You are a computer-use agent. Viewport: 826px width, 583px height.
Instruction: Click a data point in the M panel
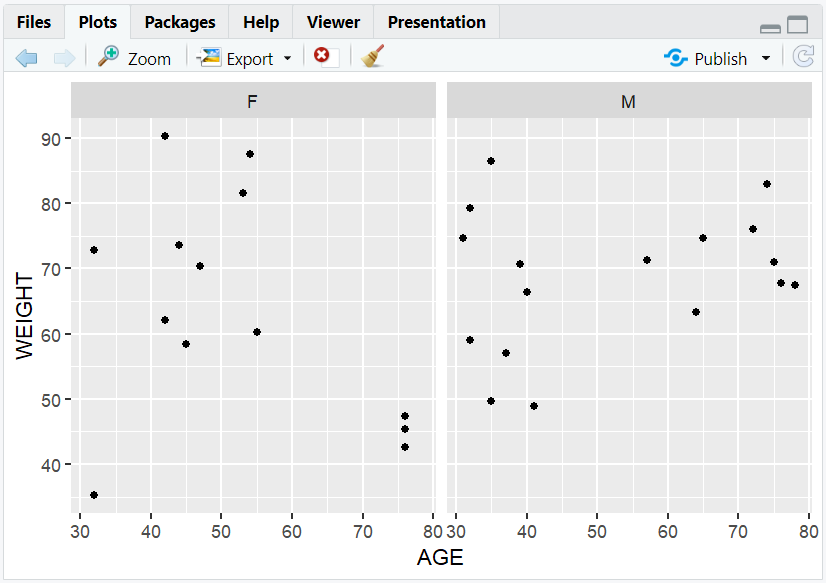pos(646,258)
